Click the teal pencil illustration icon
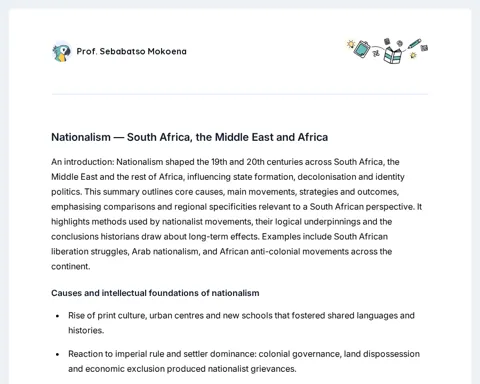Screen dimensions: 480x384 coord(414,43)
